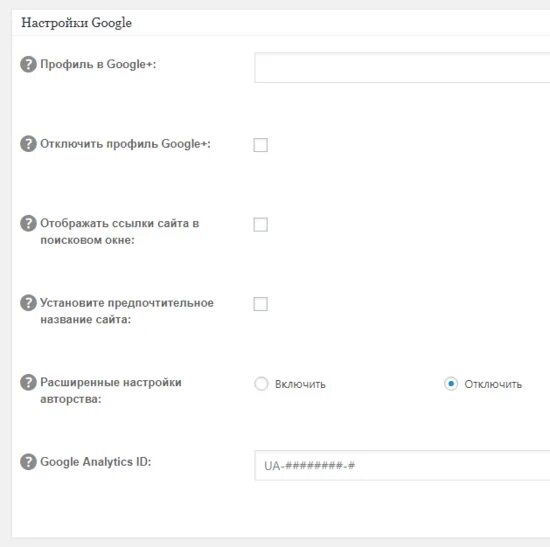Viewport: 550px width, 547px height.
Task: Show help for Установите предпочтительное название сайта
Action: click(x=28, y=303)
